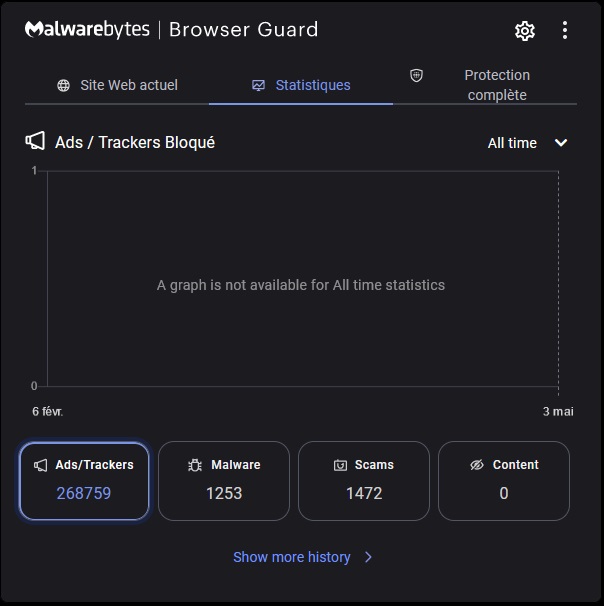Click the Show more history link
The height and width of the screenshot is (606, 604).
click(292, 557)
